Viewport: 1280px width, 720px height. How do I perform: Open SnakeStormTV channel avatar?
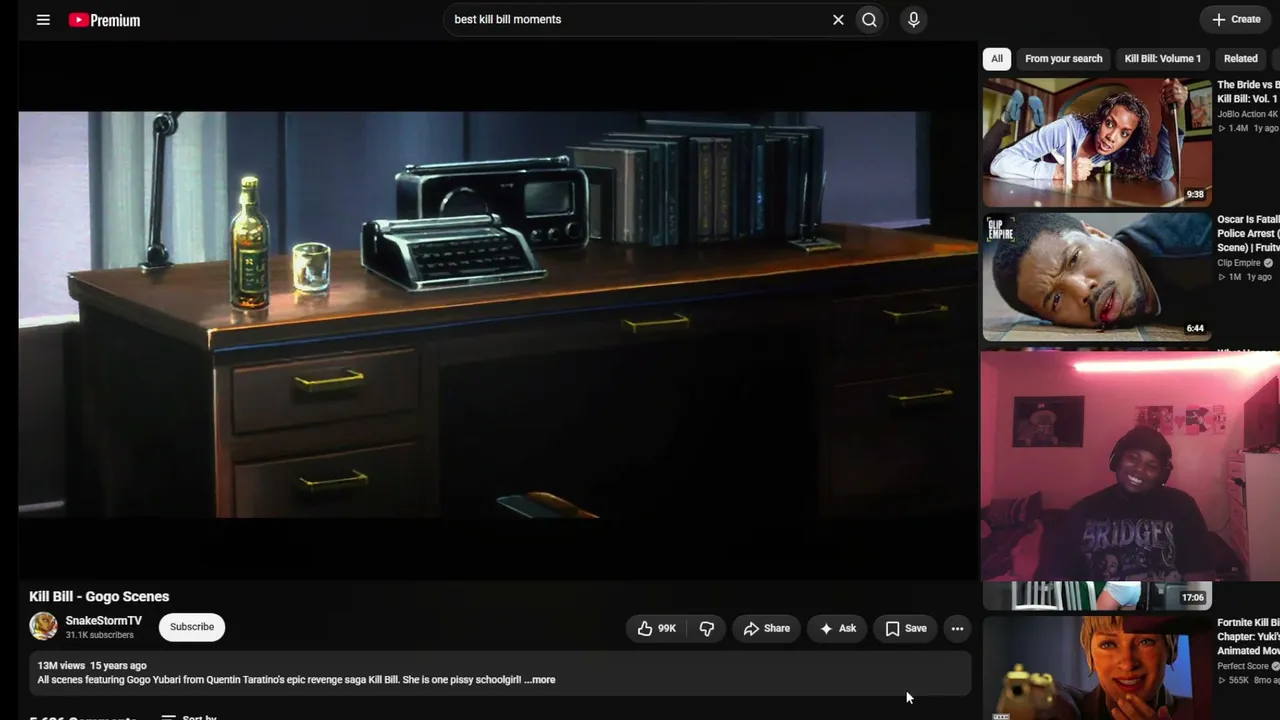[x=43, y=627]
